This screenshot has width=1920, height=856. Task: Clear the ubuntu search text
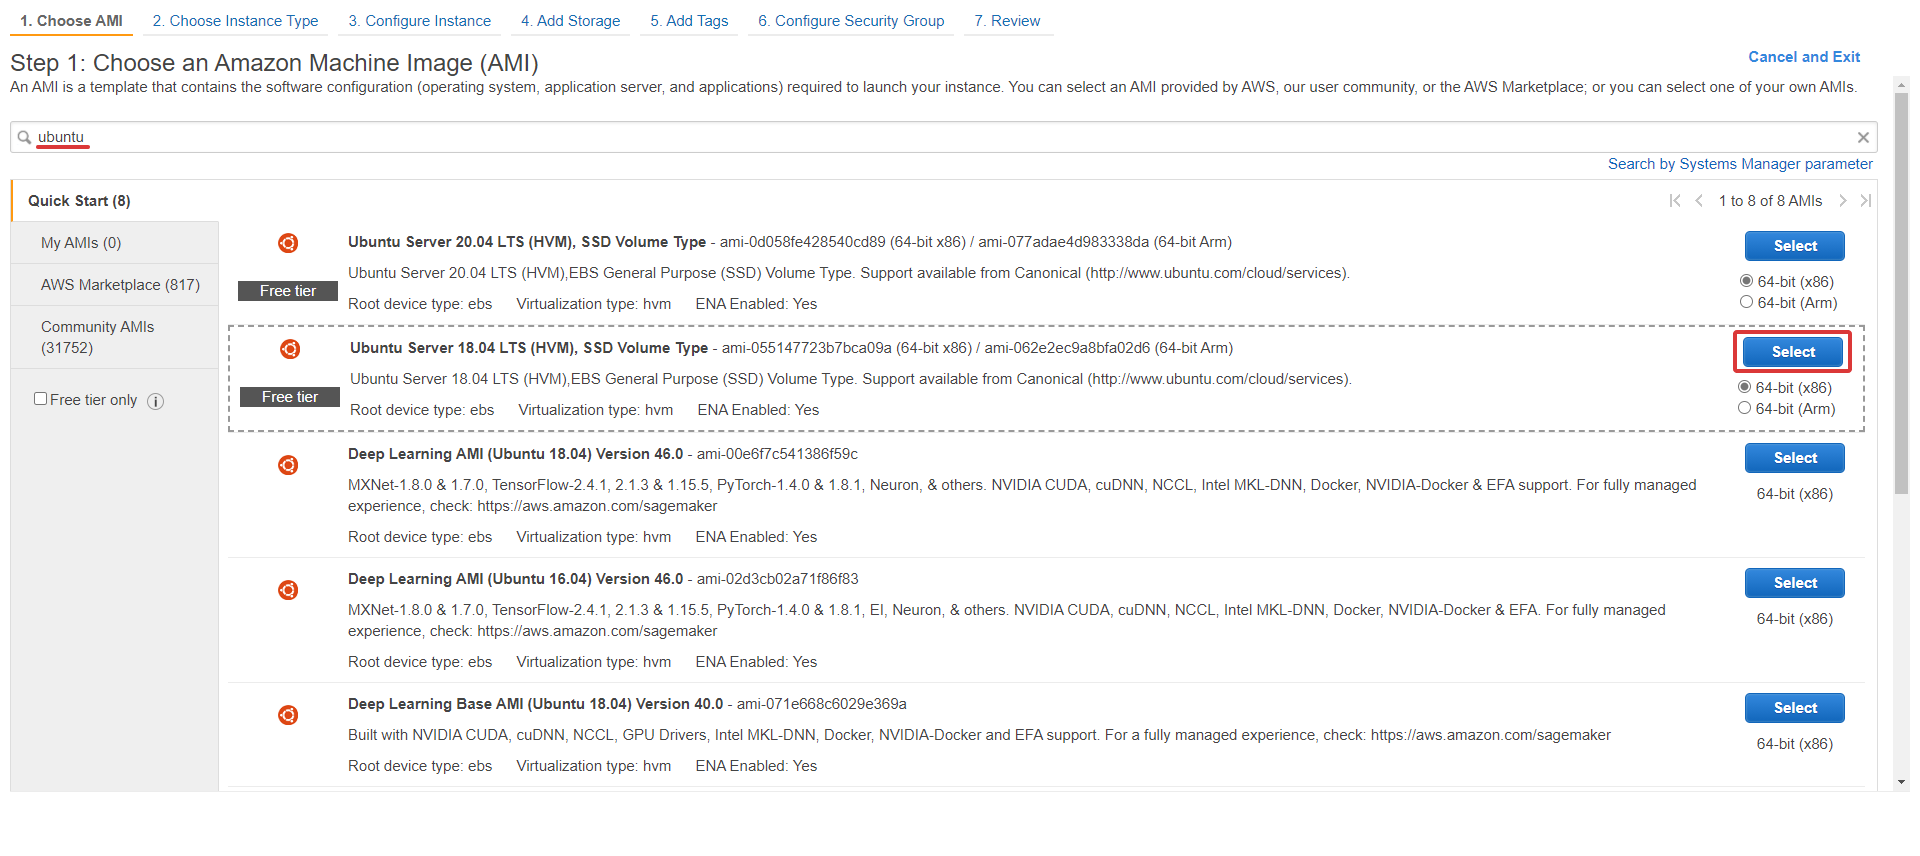pos(1863,137)
